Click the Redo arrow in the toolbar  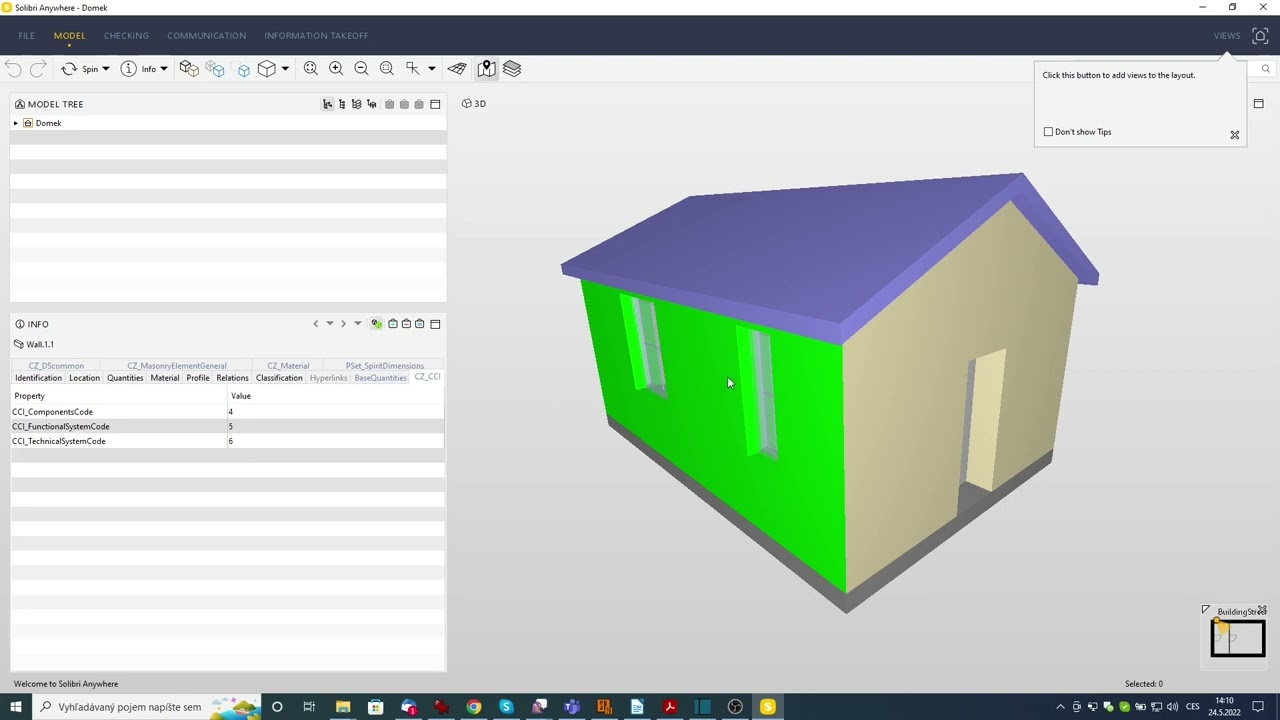pyautogui.click(x=38, y=69)
